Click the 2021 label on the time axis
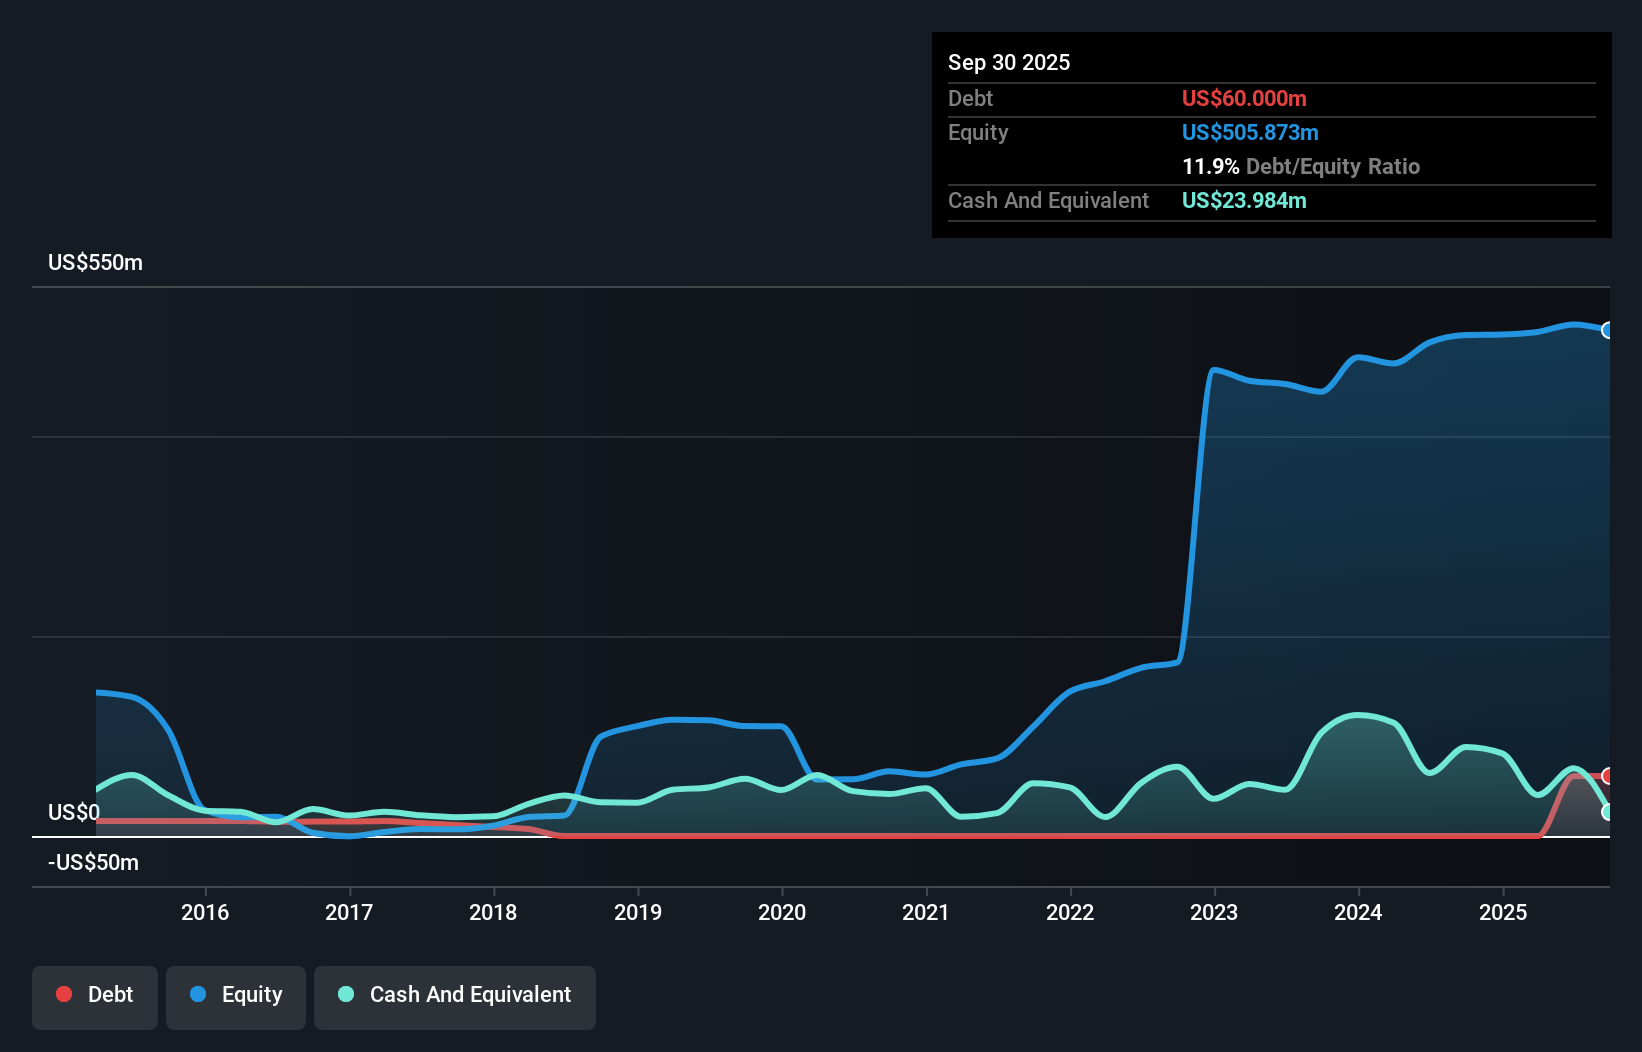Screen dimensions: 1642x1052 click(x=926, y=912)
